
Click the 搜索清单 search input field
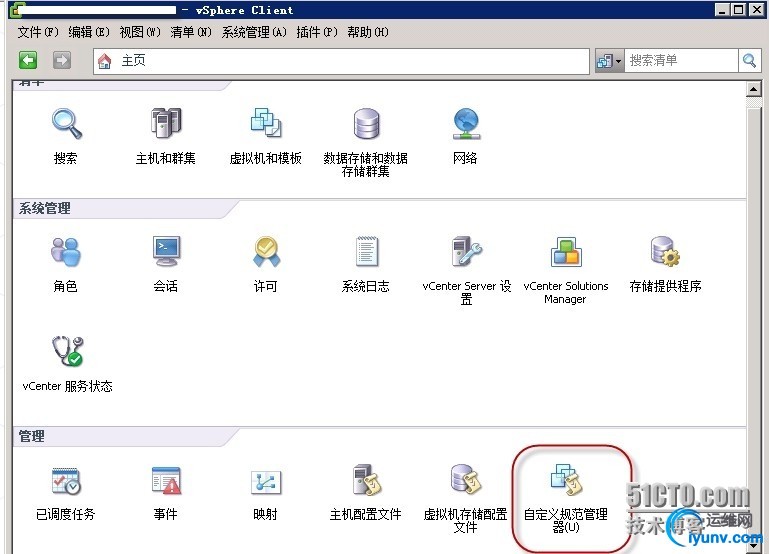click(x=681, y=61)
